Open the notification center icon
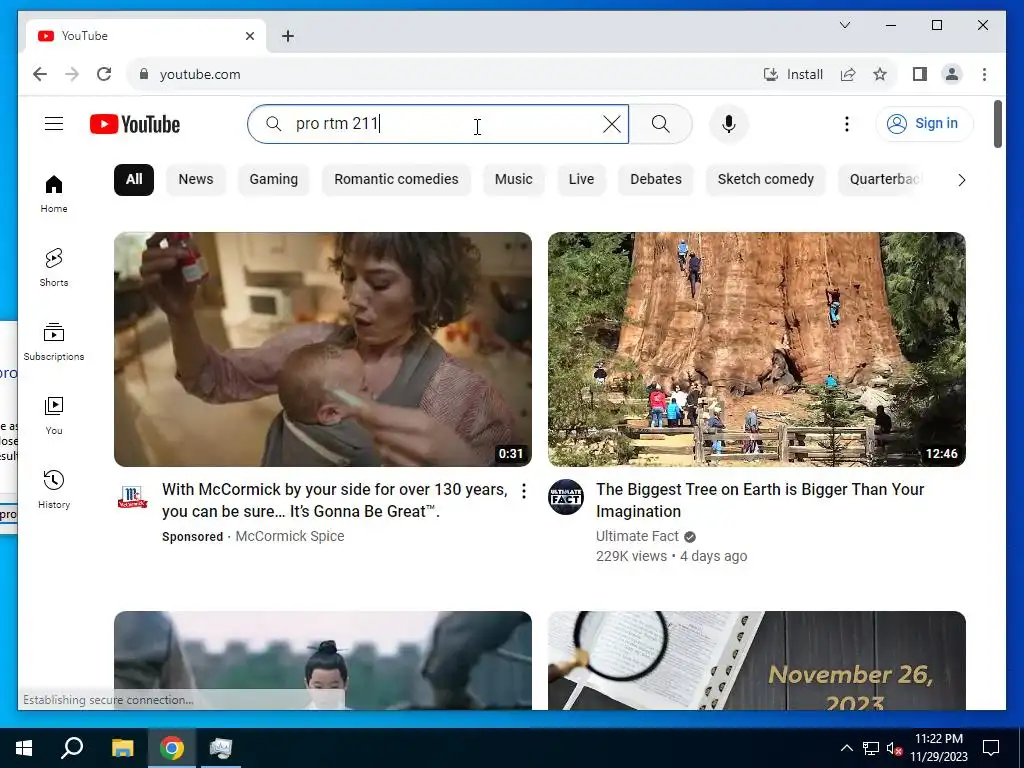This screenshot has height=768, width=1024. 991,748
